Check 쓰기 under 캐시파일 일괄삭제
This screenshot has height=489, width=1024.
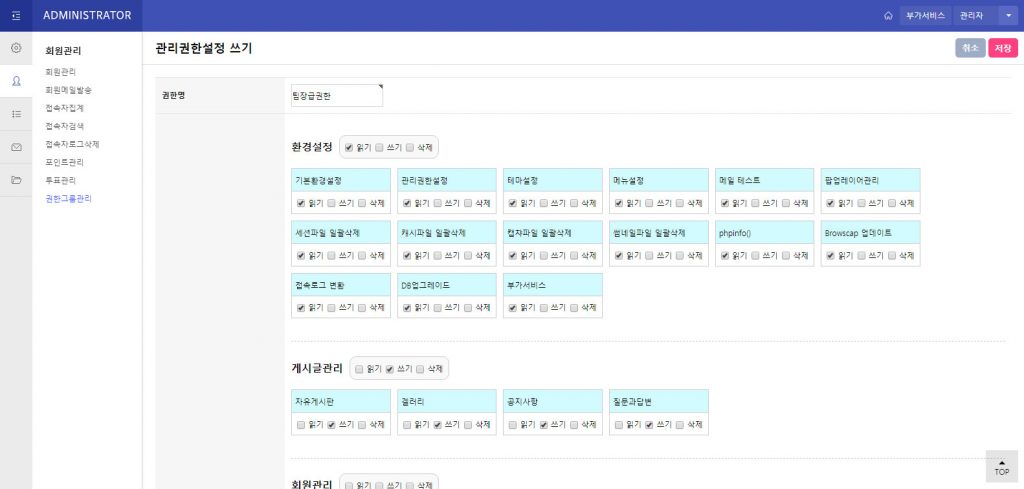(437, 255)
